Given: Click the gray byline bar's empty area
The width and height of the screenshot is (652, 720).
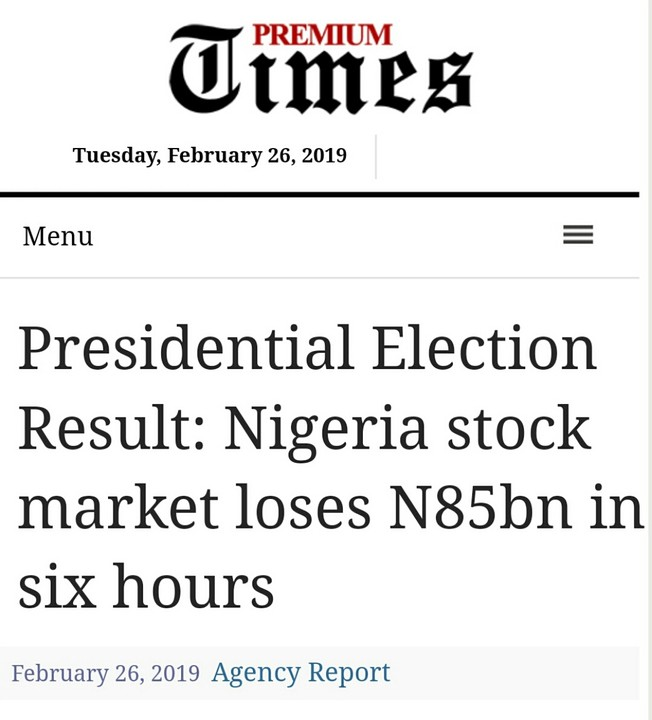Looking at the screenshot, I should [520, 673].
